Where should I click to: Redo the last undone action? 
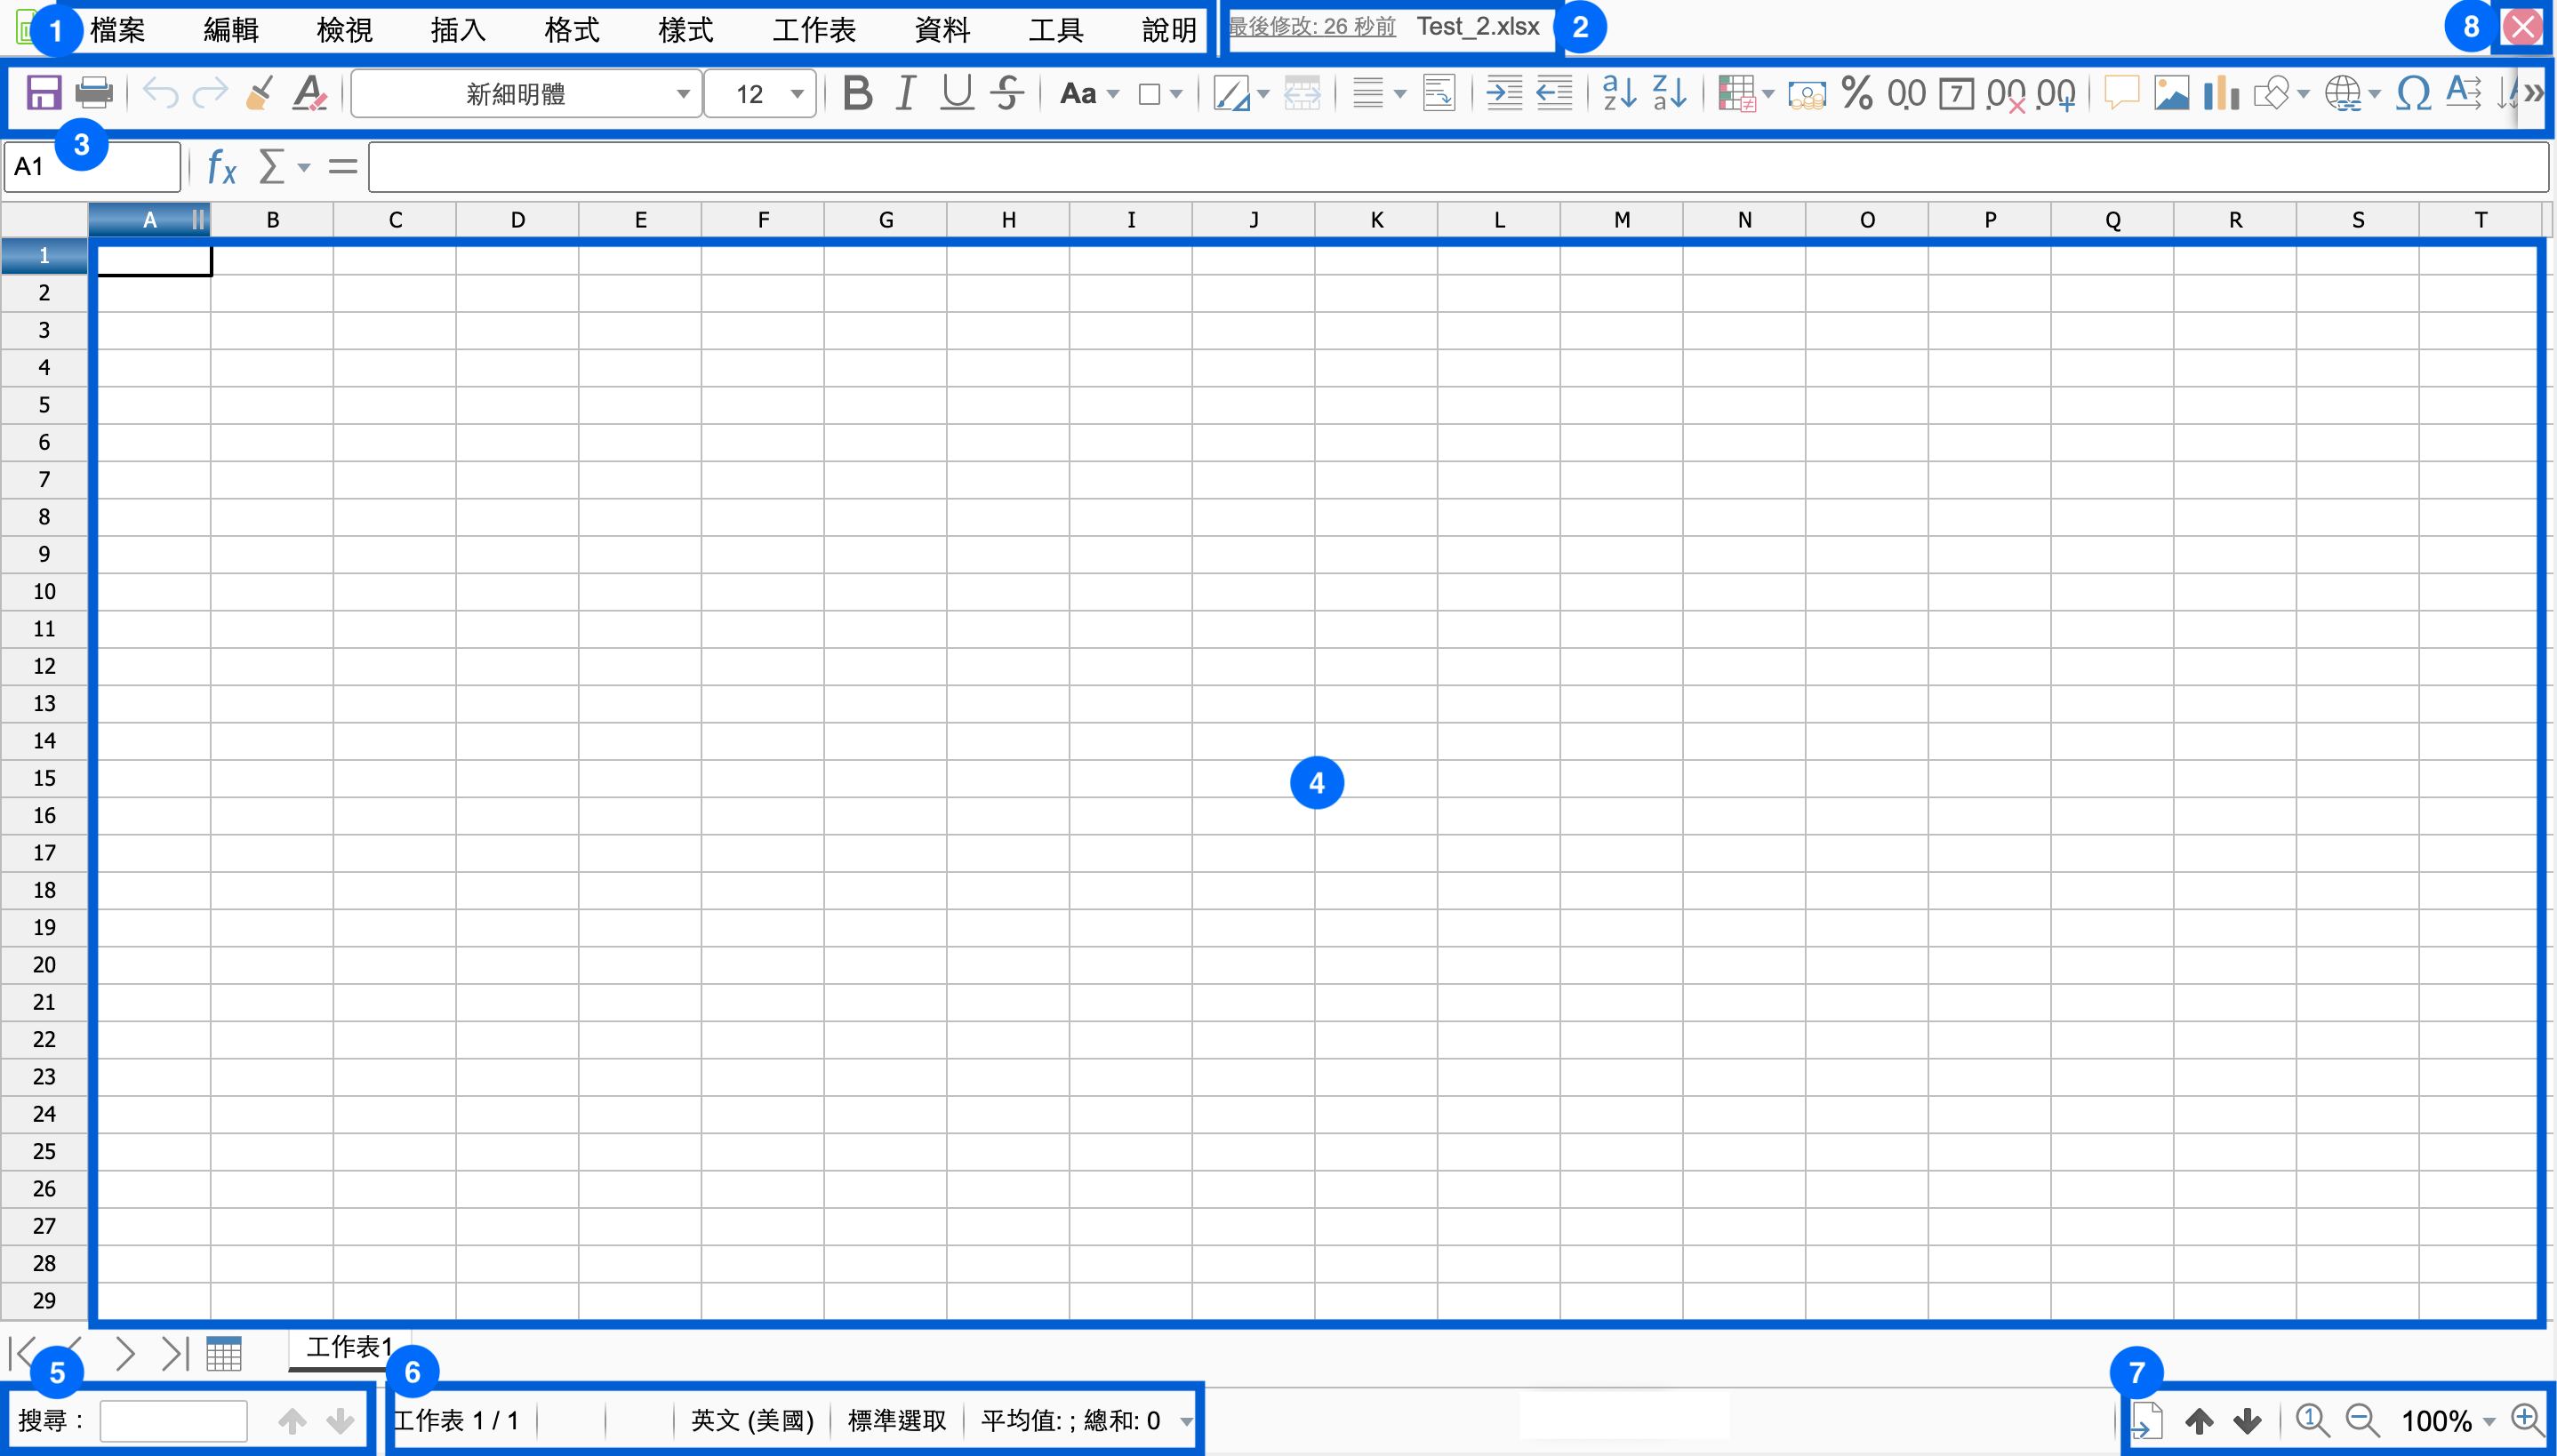point(210,93)
